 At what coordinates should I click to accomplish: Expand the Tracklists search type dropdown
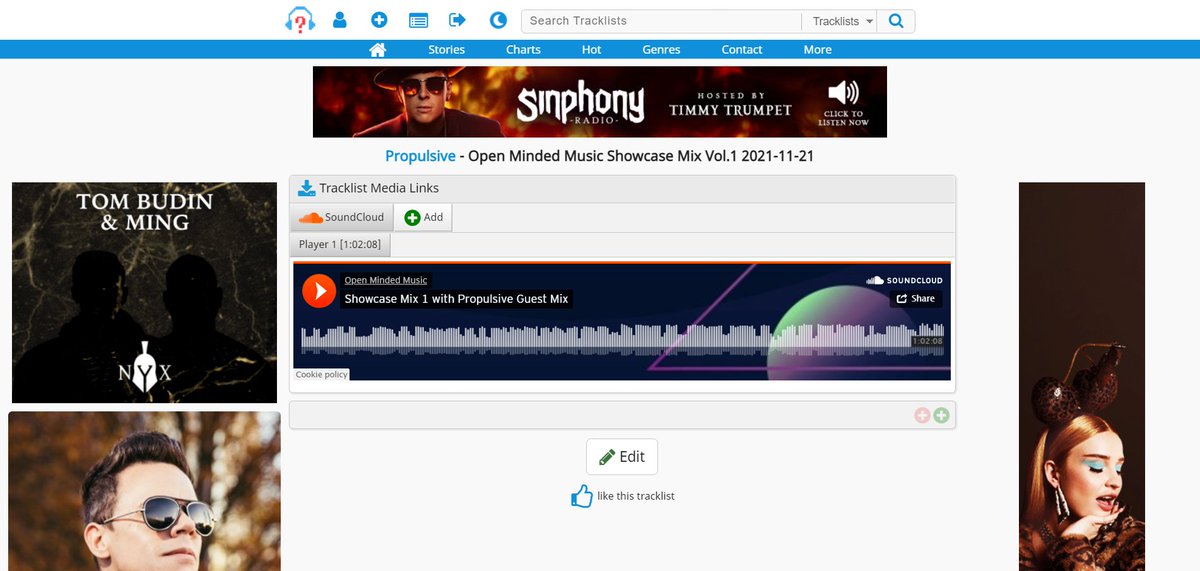842,21
